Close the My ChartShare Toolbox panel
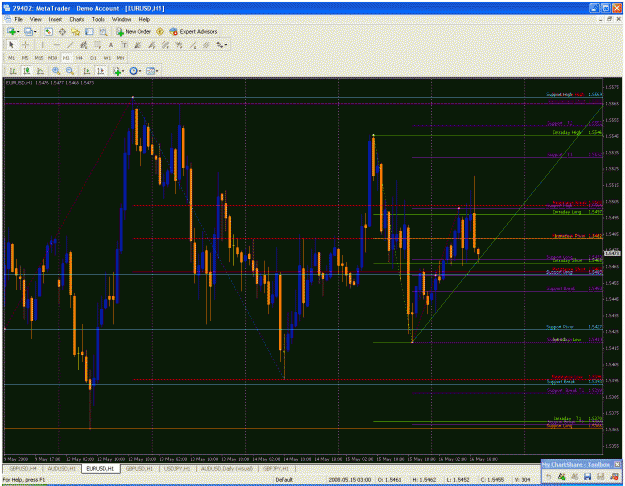 pos(617,464)
